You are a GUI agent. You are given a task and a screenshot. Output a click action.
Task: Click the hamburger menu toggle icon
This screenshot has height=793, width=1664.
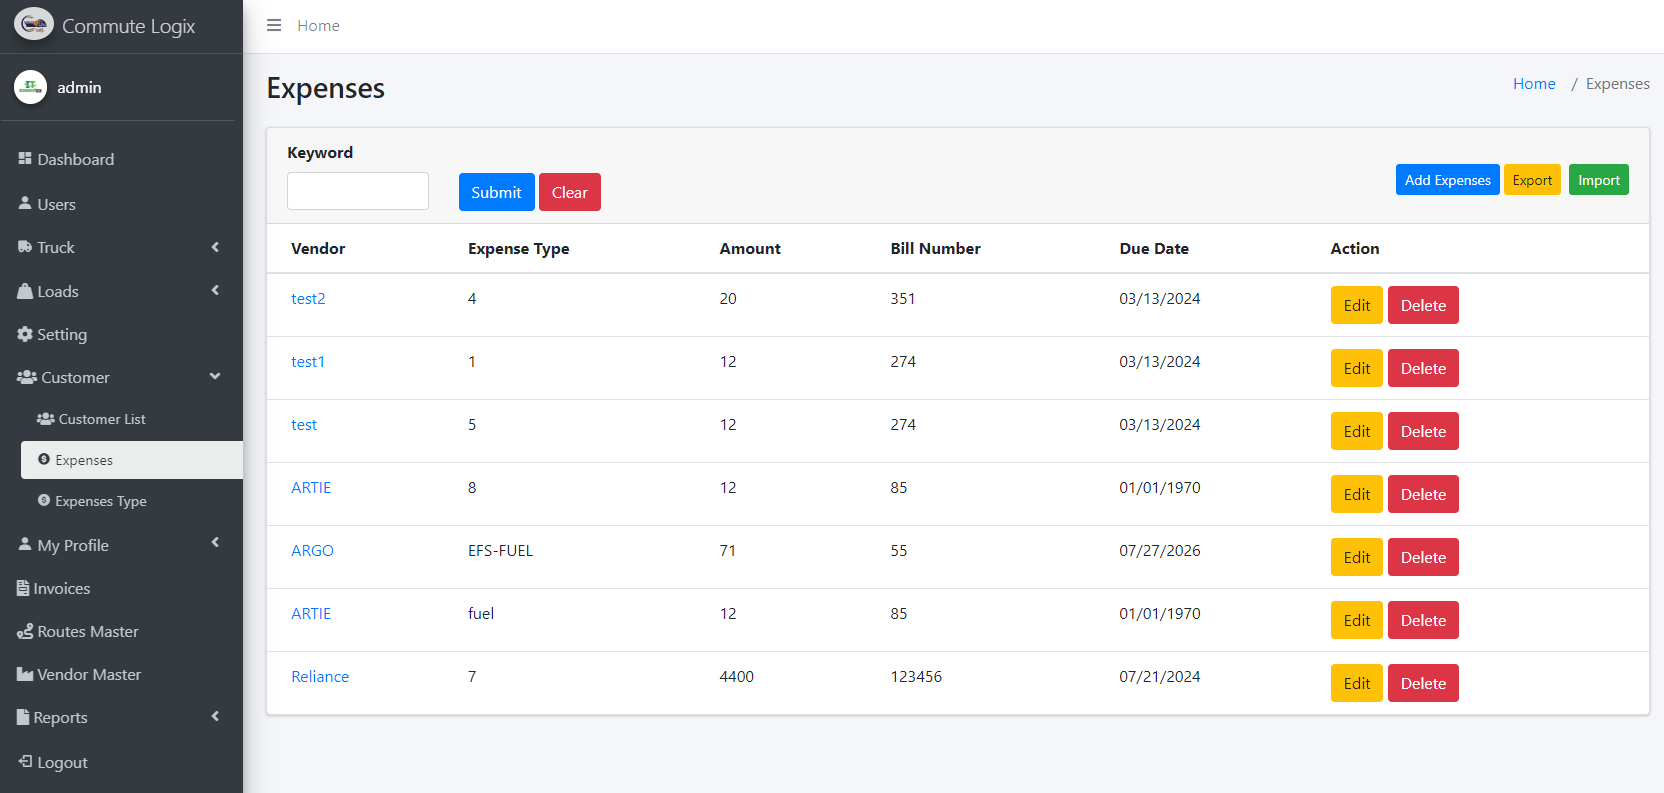tap(274, 25)
